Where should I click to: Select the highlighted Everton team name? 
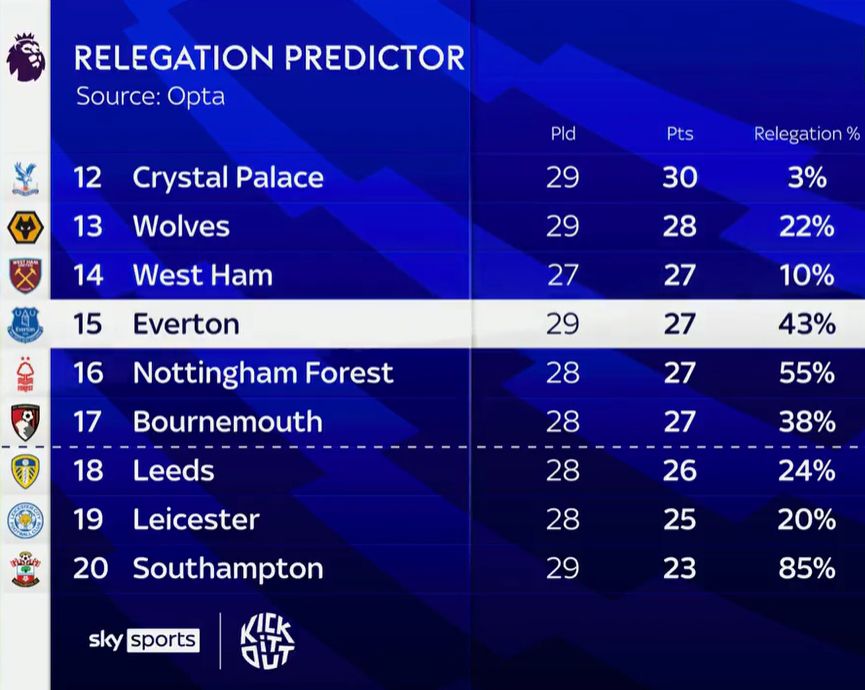pyautogui.click(x=185, y=324)
